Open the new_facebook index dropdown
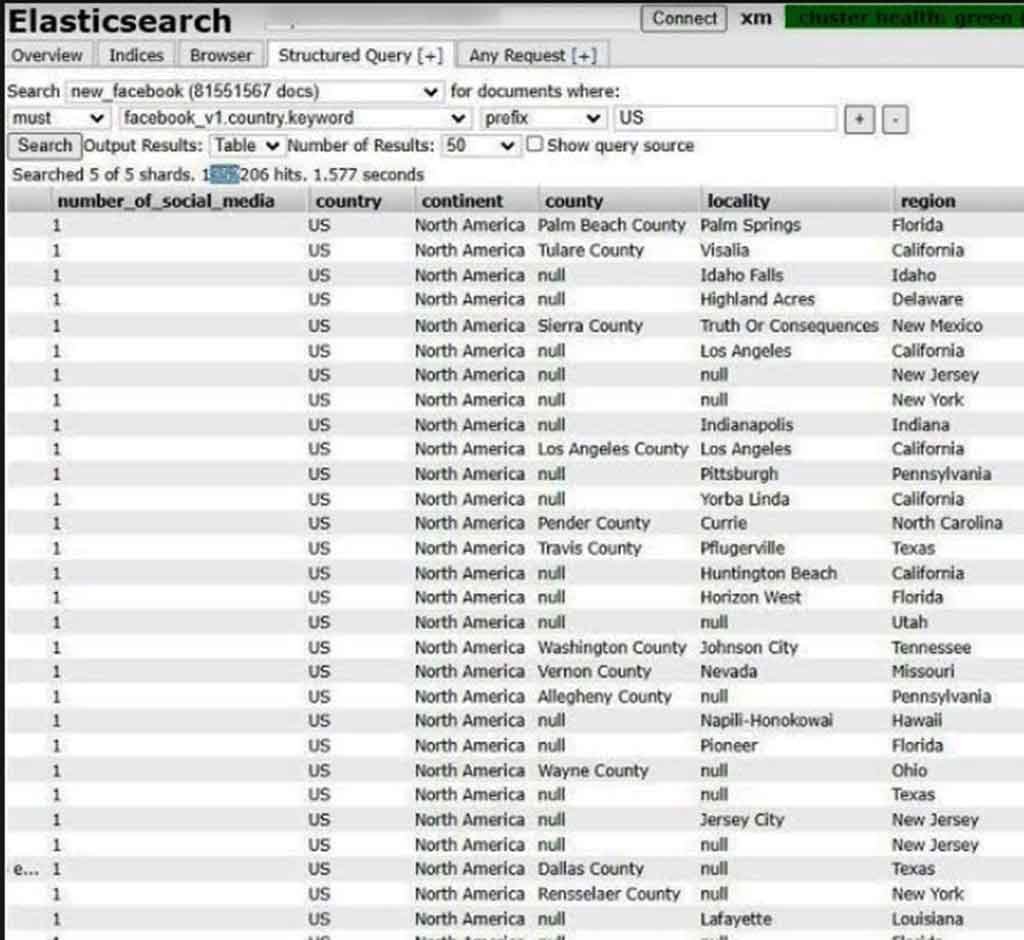The height and width of the screenshot is (940, 1024). pyautogui.click(x=254, y=91)
